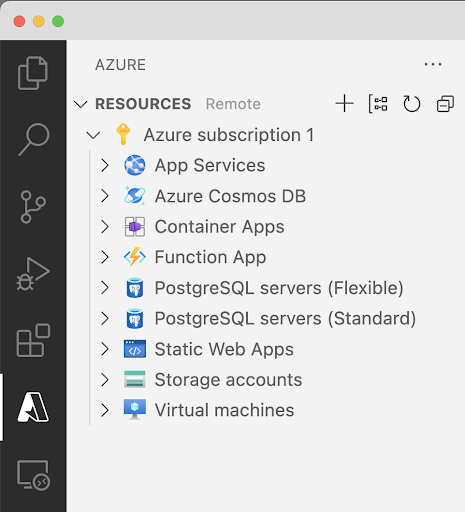Open the Search view in activity bar
Screen dimensions: 465x512
[34, 139]
